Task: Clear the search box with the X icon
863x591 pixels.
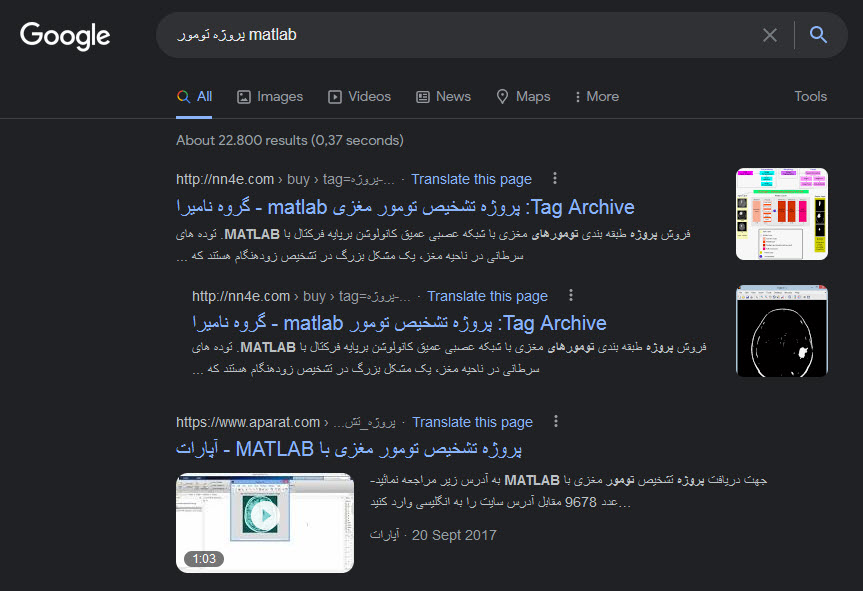Action: click(769, 35)
